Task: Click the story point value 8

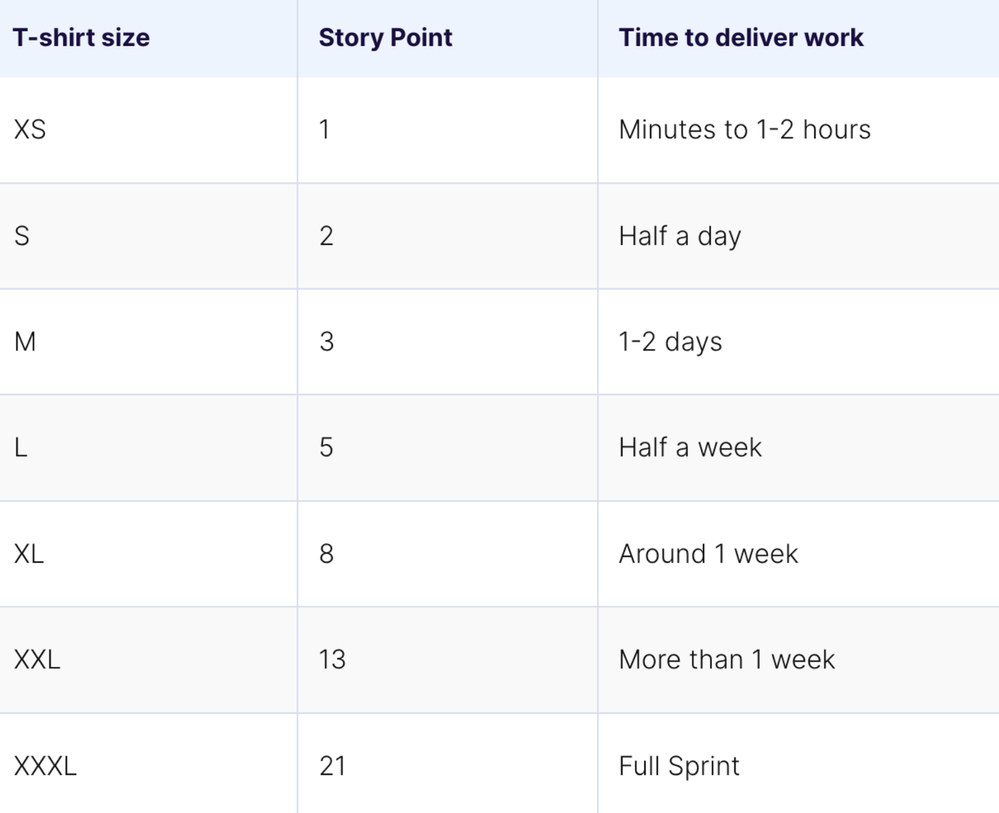Action: click(x=326, y=554)
